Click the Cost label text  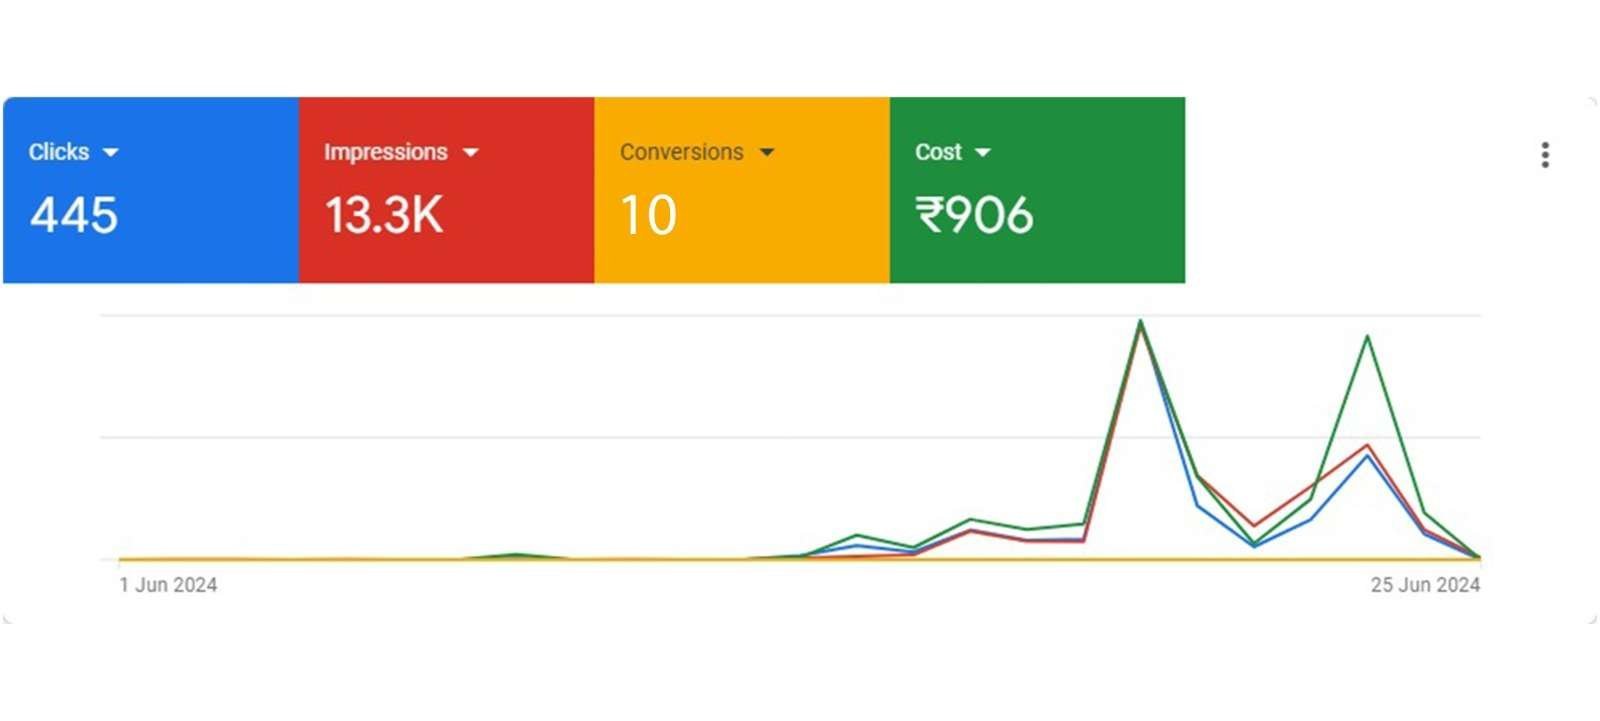tap(938, 152)
